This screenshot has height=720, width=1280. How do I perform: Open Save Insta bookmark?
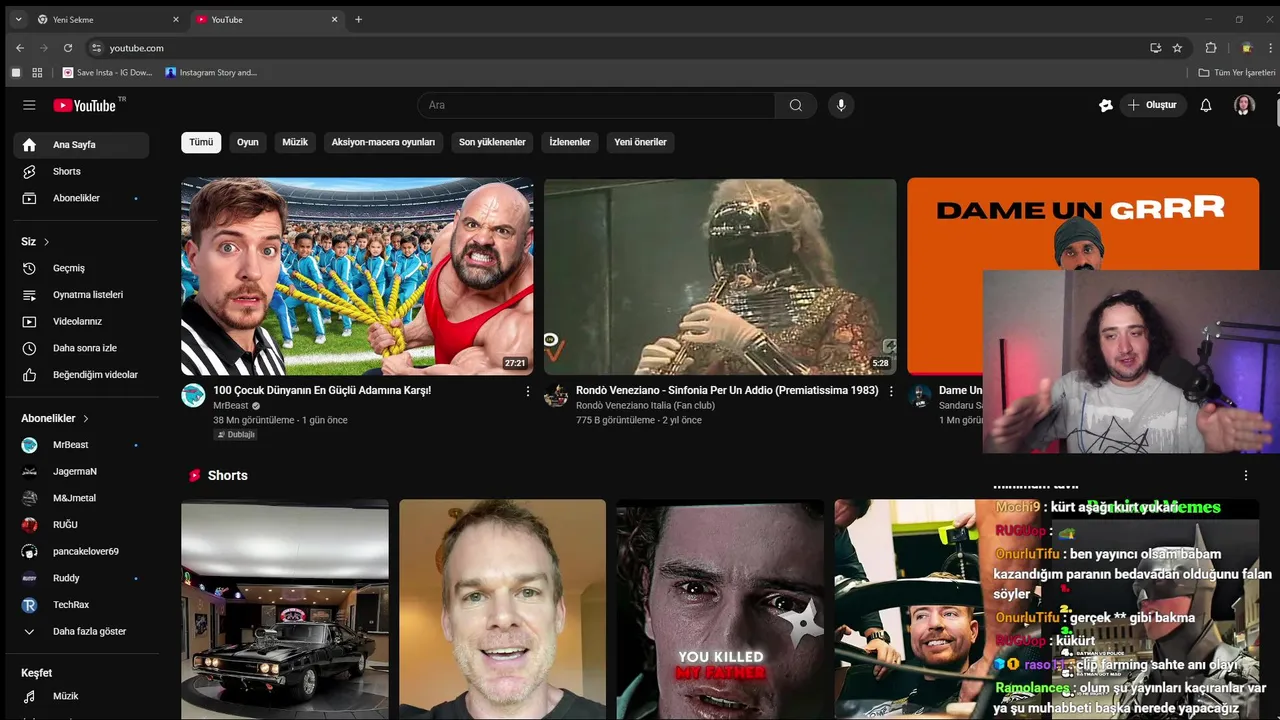point(107,73)
